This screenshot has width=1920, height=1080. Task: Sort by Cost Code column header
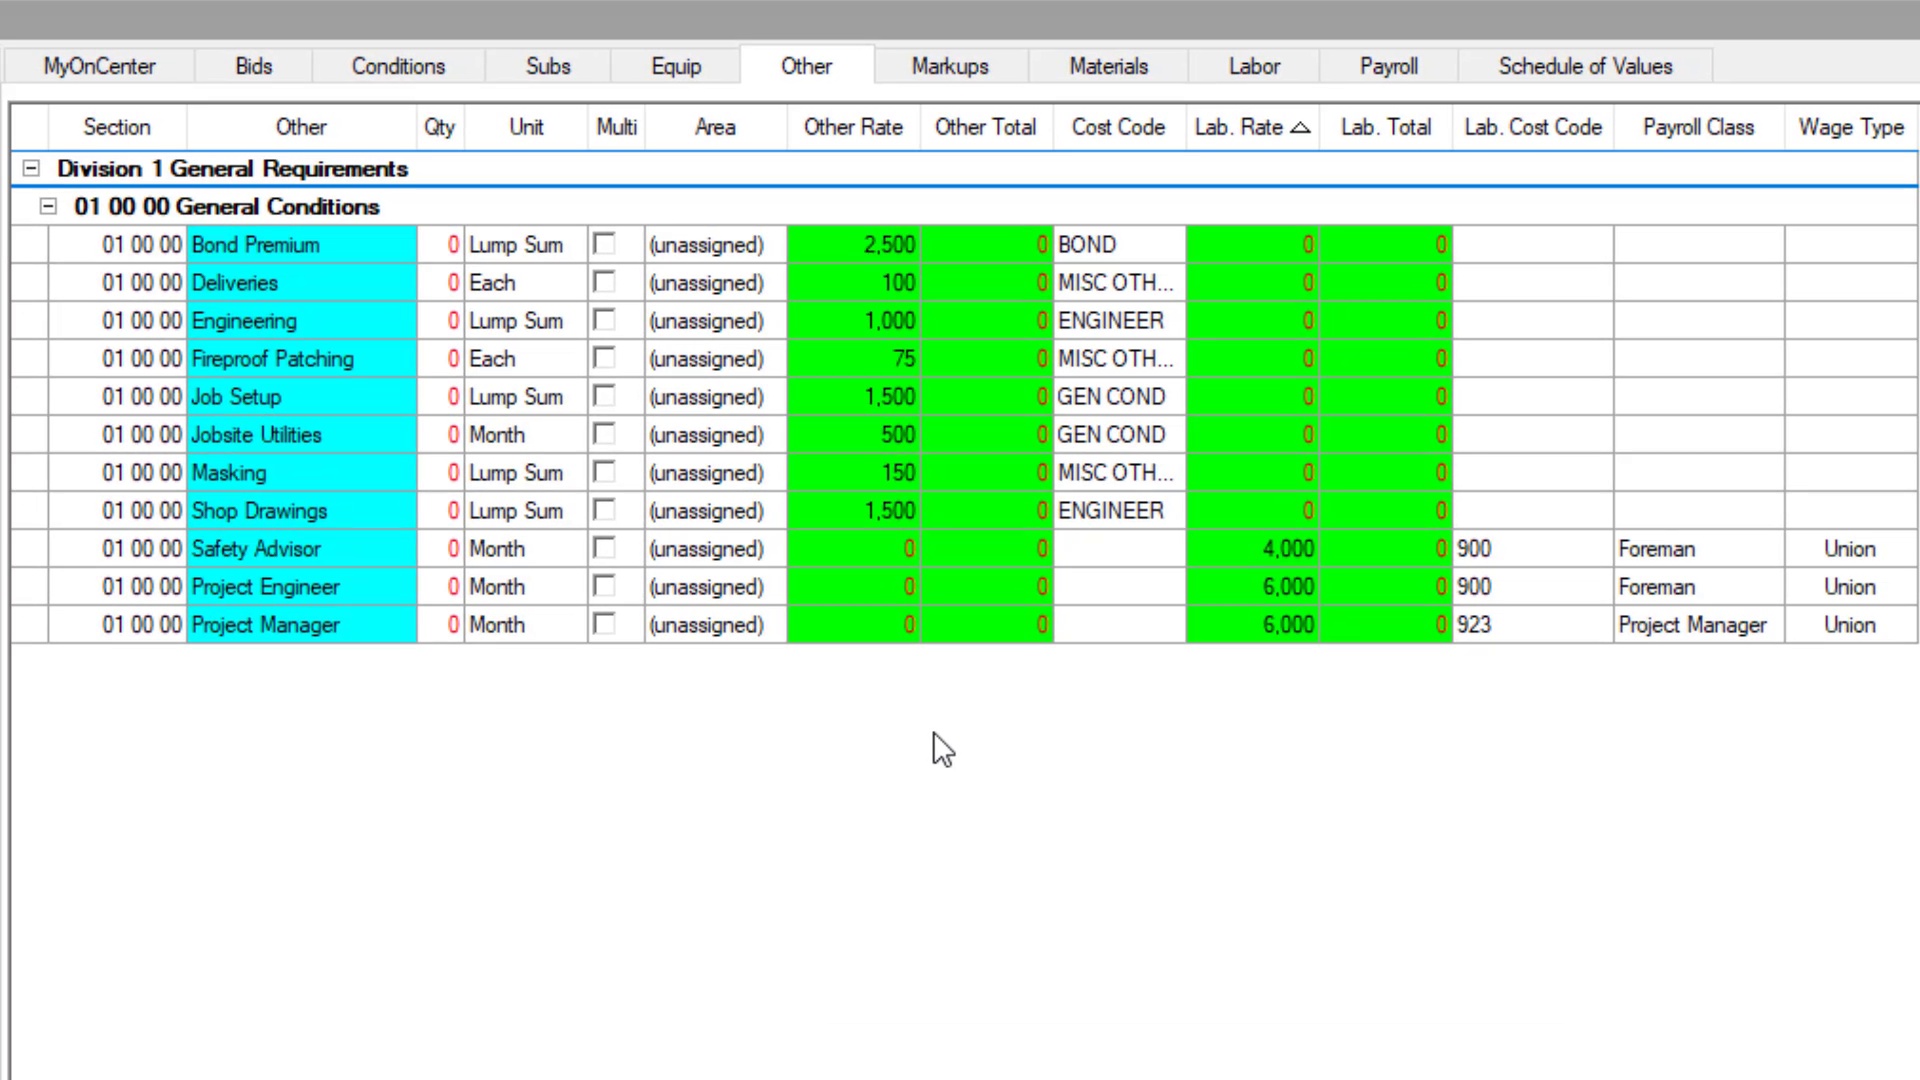coord(1118,127)
